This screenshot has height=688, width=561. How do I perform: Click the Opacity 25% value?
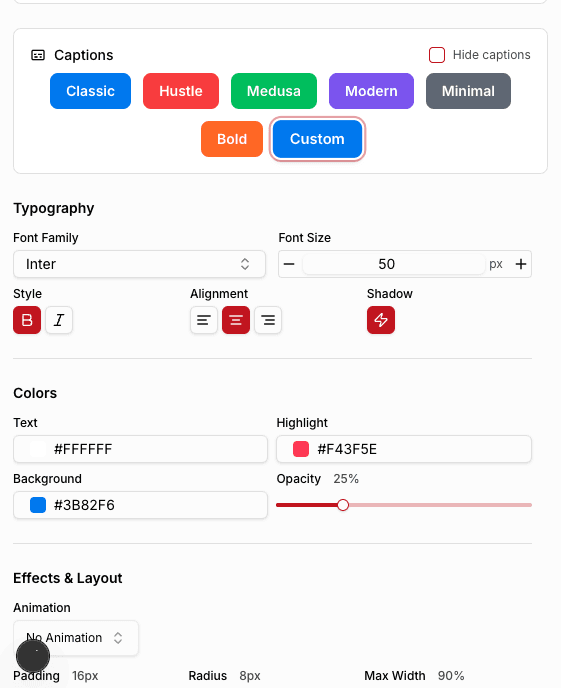pyautogui.click(x=346, y=479)
